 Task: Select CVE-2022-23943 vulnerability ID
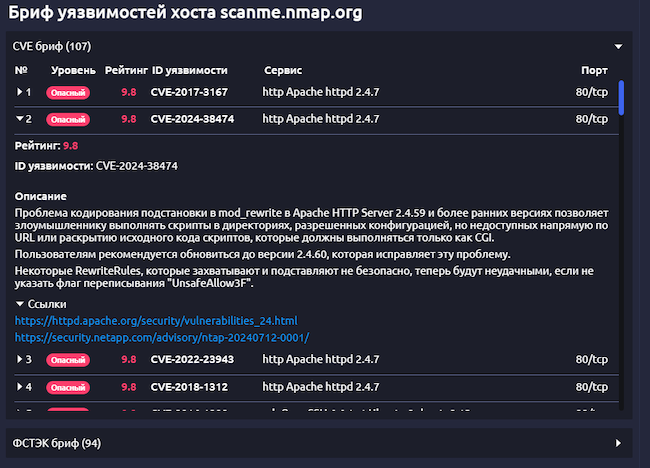click(192, 359)
